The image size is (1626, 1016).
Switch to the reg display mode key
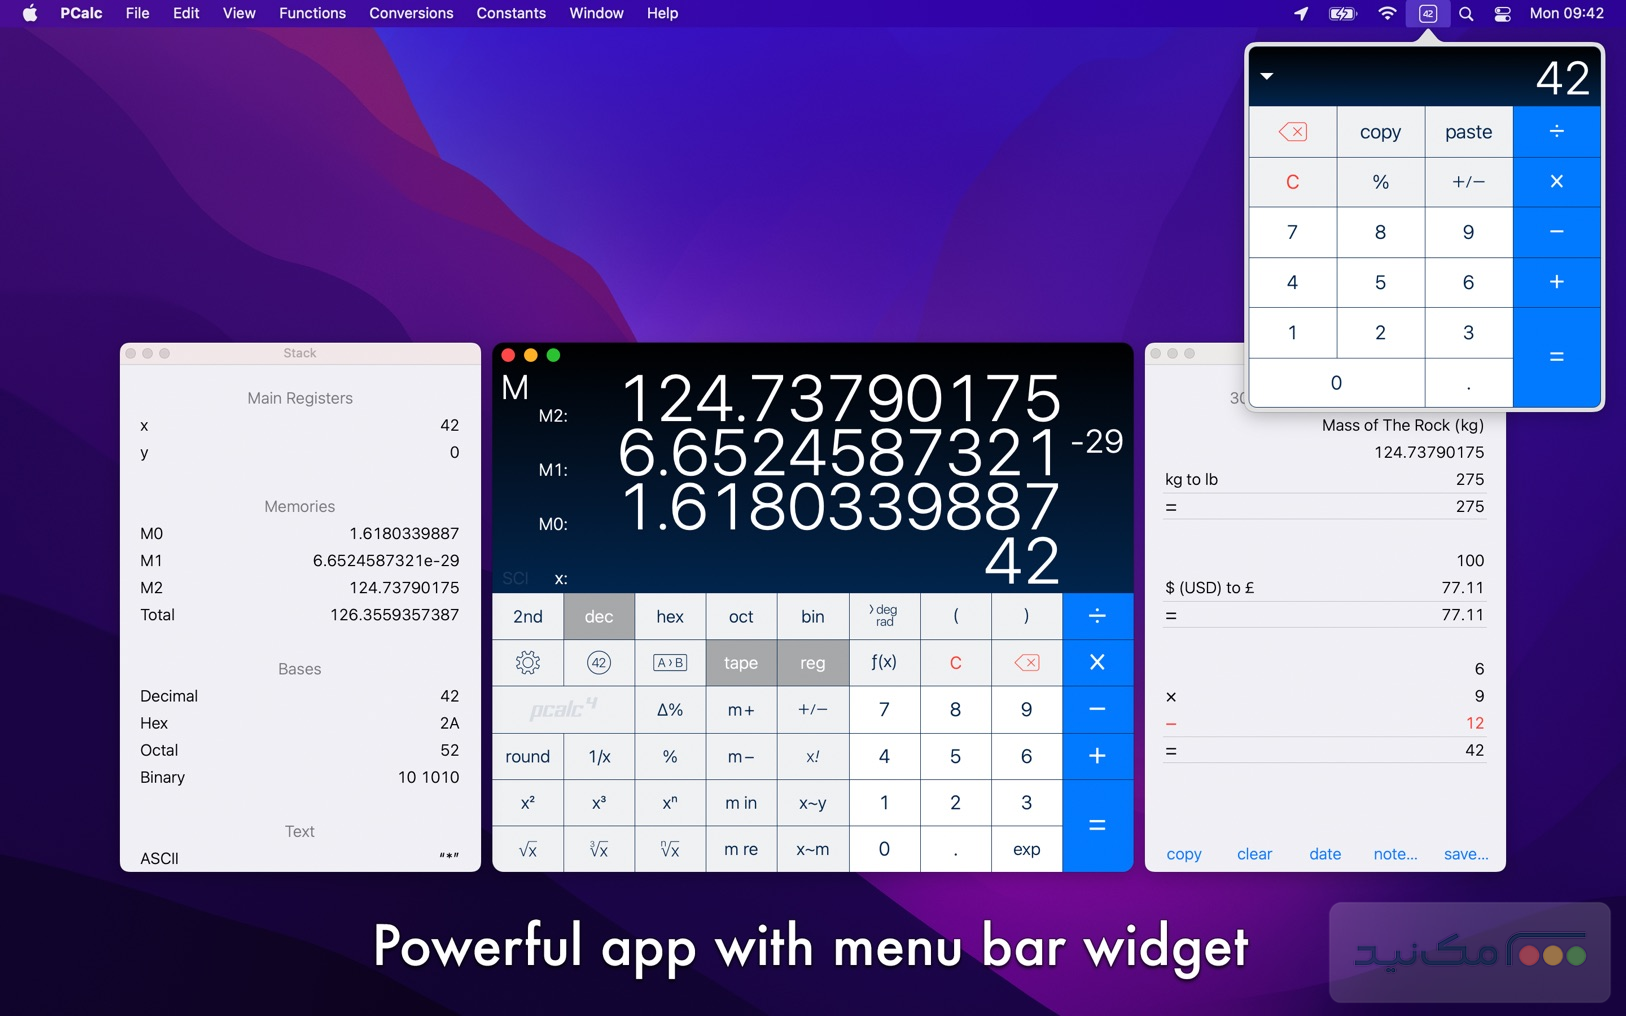tap(812, 662)
